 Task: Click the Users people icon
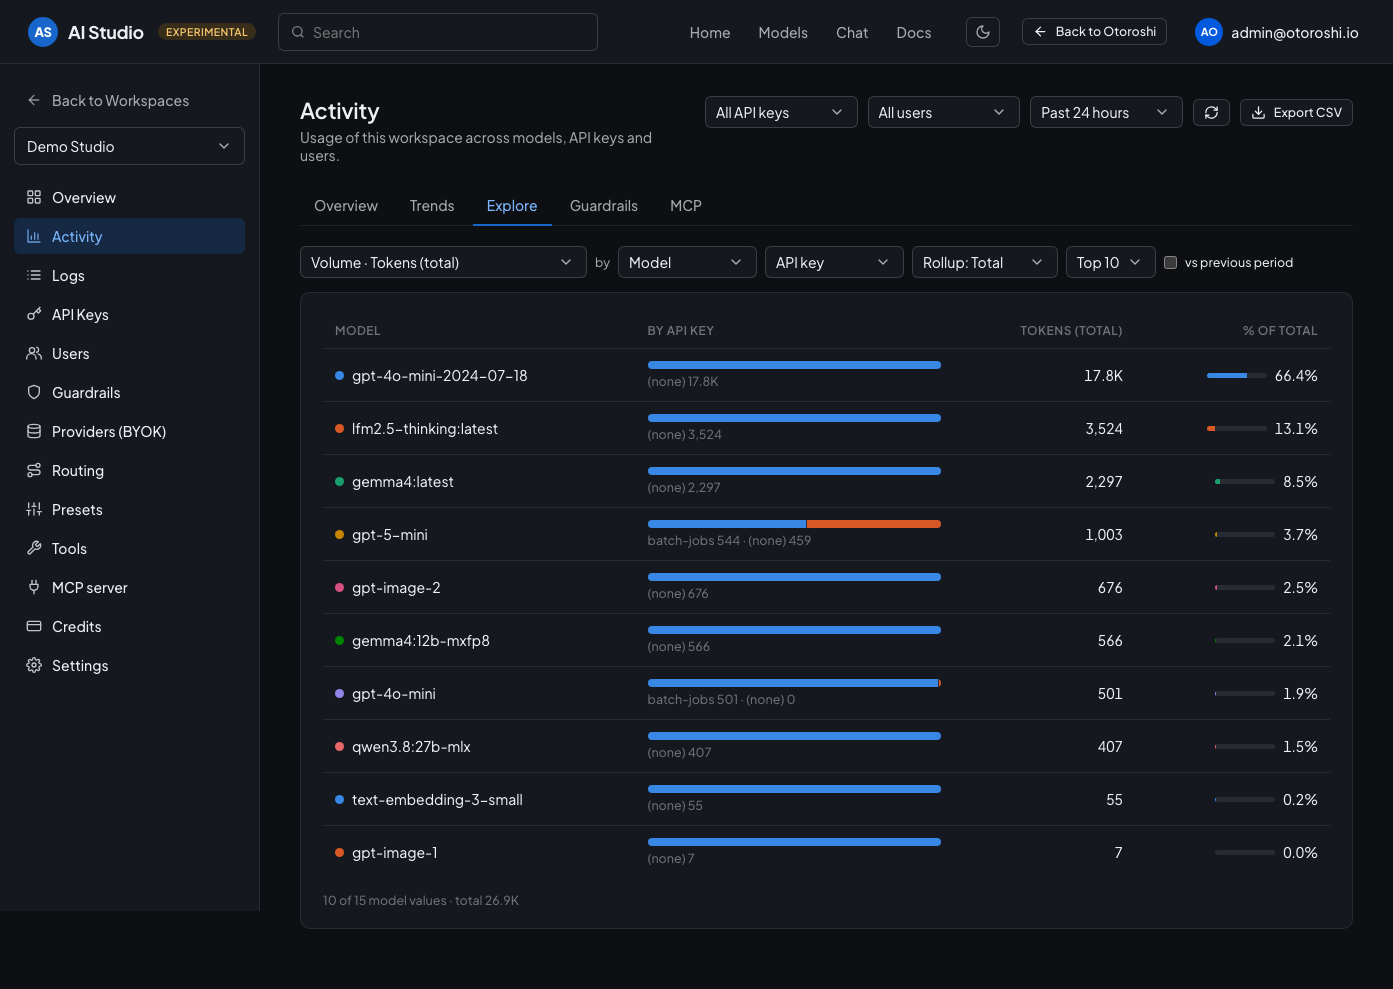coord(34,353)
